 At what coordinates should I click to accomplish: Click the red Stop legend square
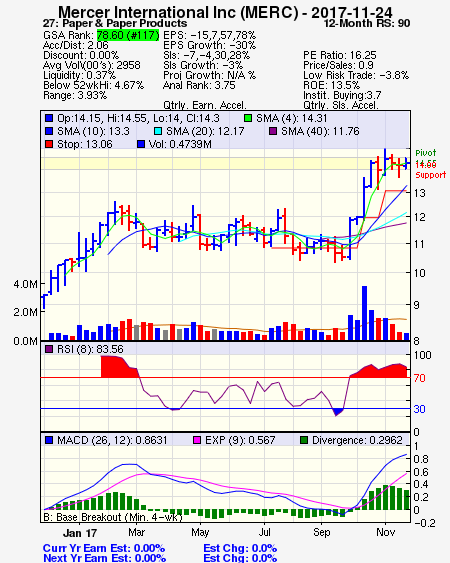[x=49, y=144]
